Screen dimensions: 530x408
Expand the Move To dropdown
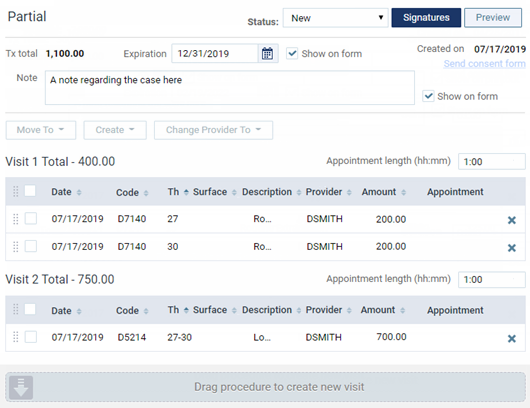coord(41,130)
